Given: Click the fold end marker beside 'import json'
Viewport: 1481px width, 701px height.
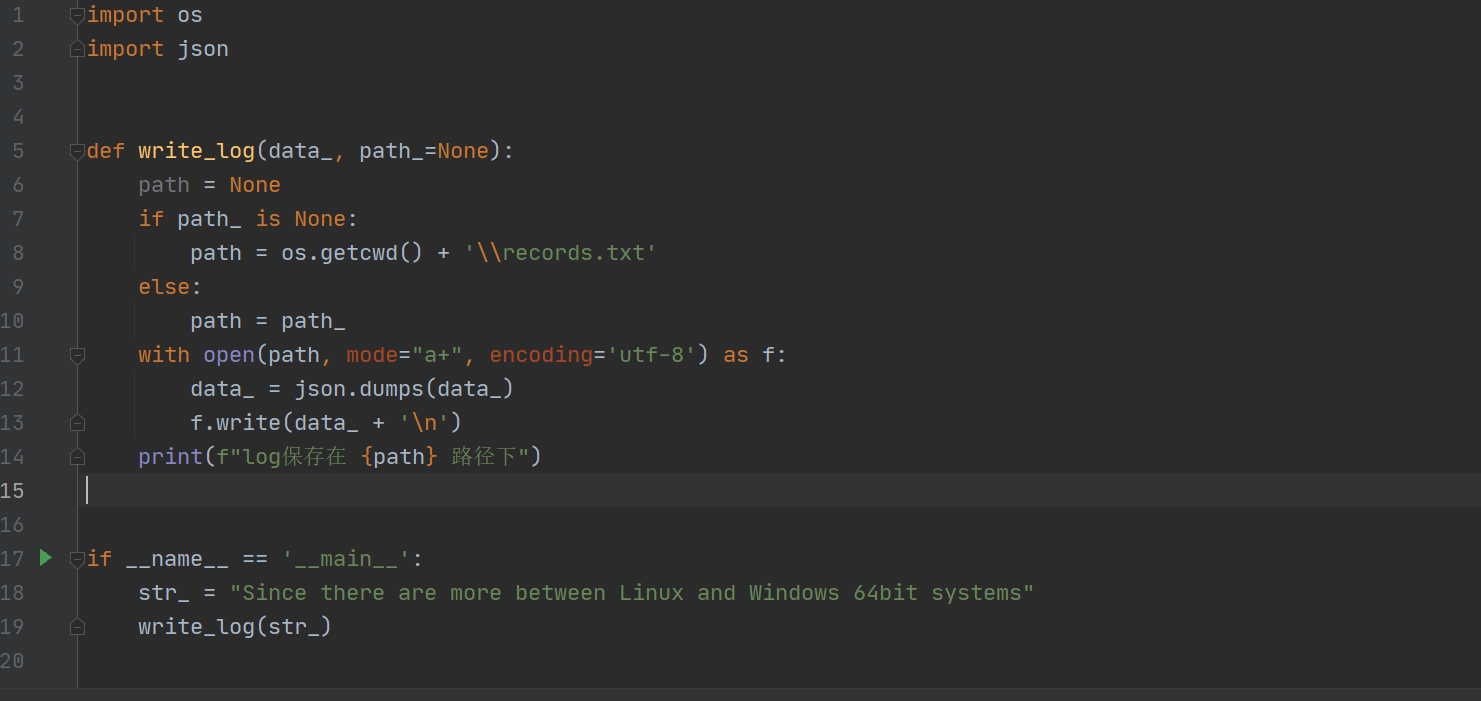Looking at the screenshot, I should 77,49.
